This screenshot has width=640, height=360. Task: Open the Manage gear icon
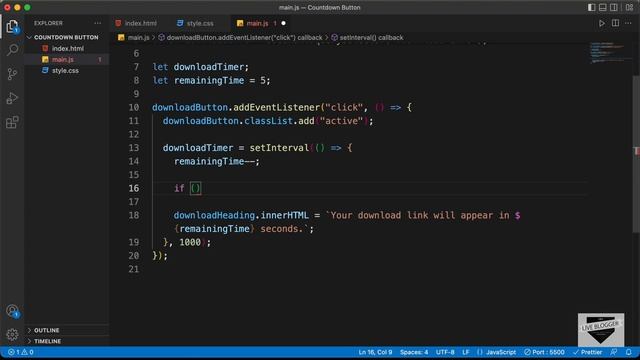coord(12,335)
